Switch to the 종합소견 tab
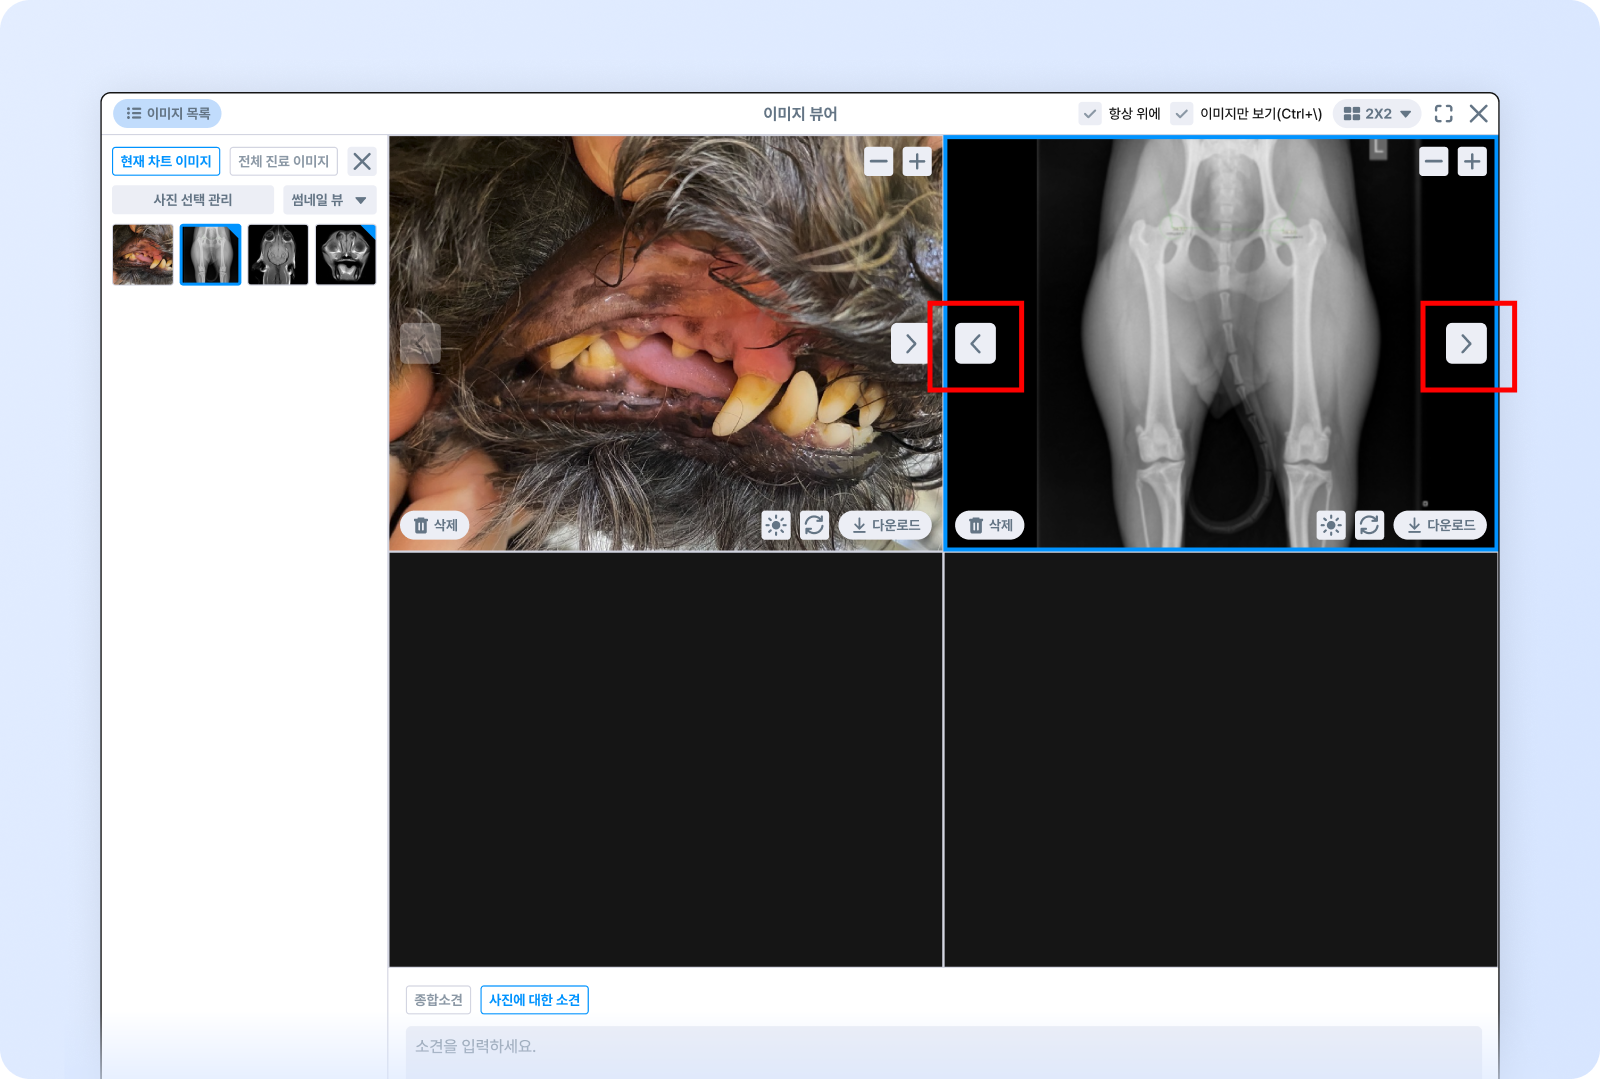Screen dimensions: 1600x1079 coord(438,1000)
